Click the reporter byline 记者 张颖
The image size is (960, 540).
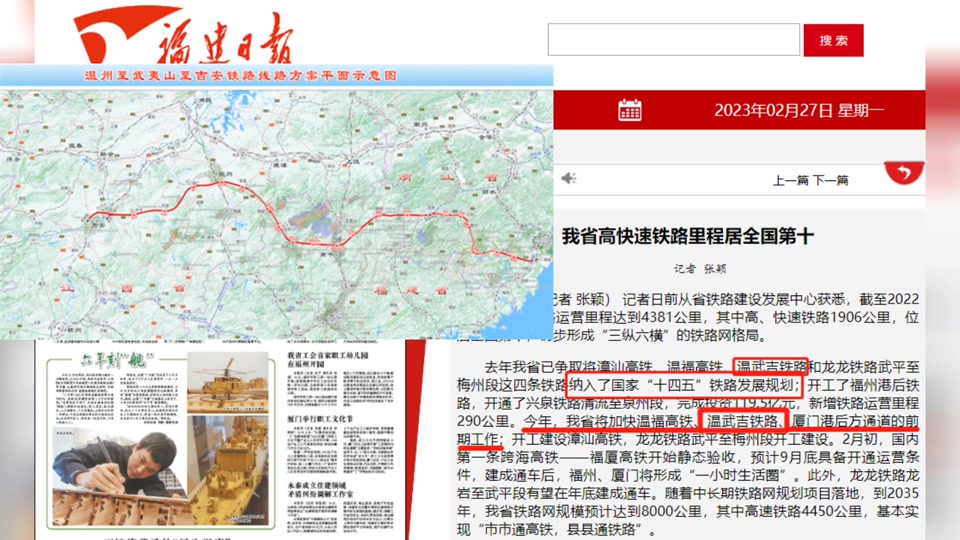pyautogui.click(x=700, y=268)
